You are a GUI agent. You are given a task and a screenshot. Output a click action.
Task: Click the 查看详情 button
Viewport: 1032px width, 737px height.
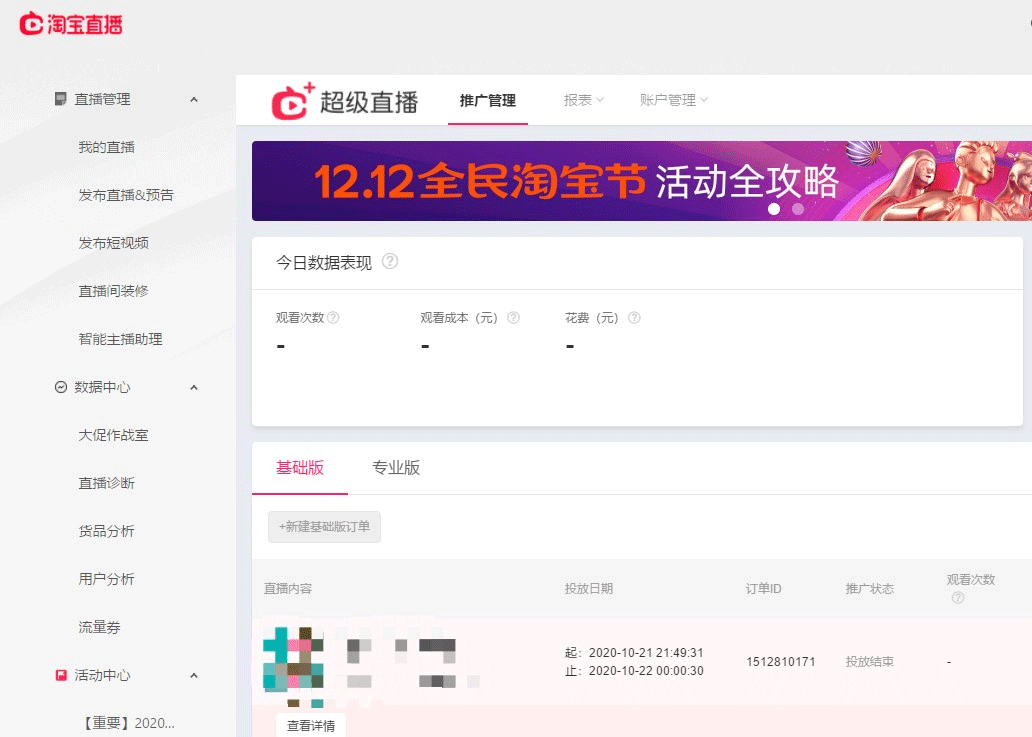(311, 725)
